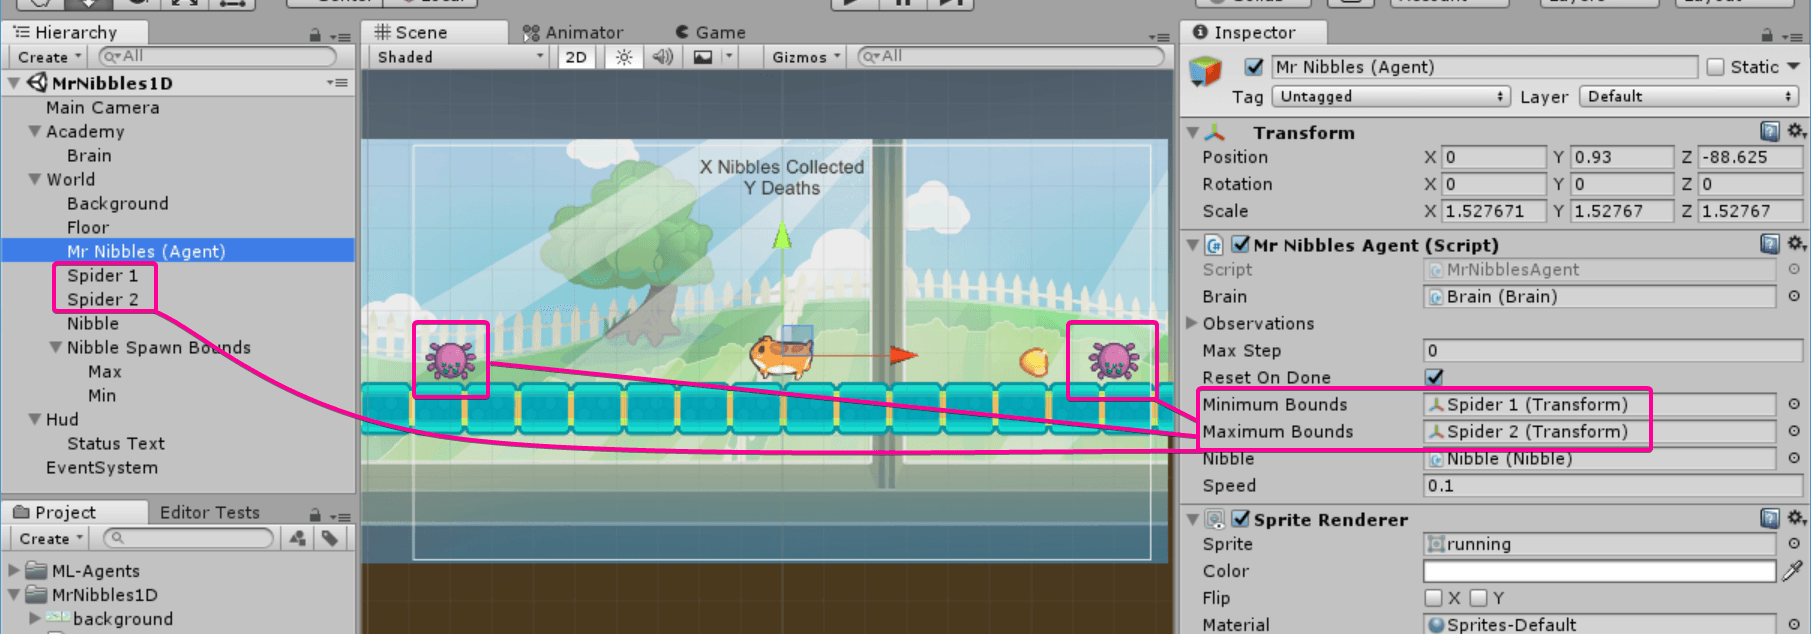Screen dimensions: 1811x634
Task: Click the scene effects image icon
Action: (x=703, y=57)
